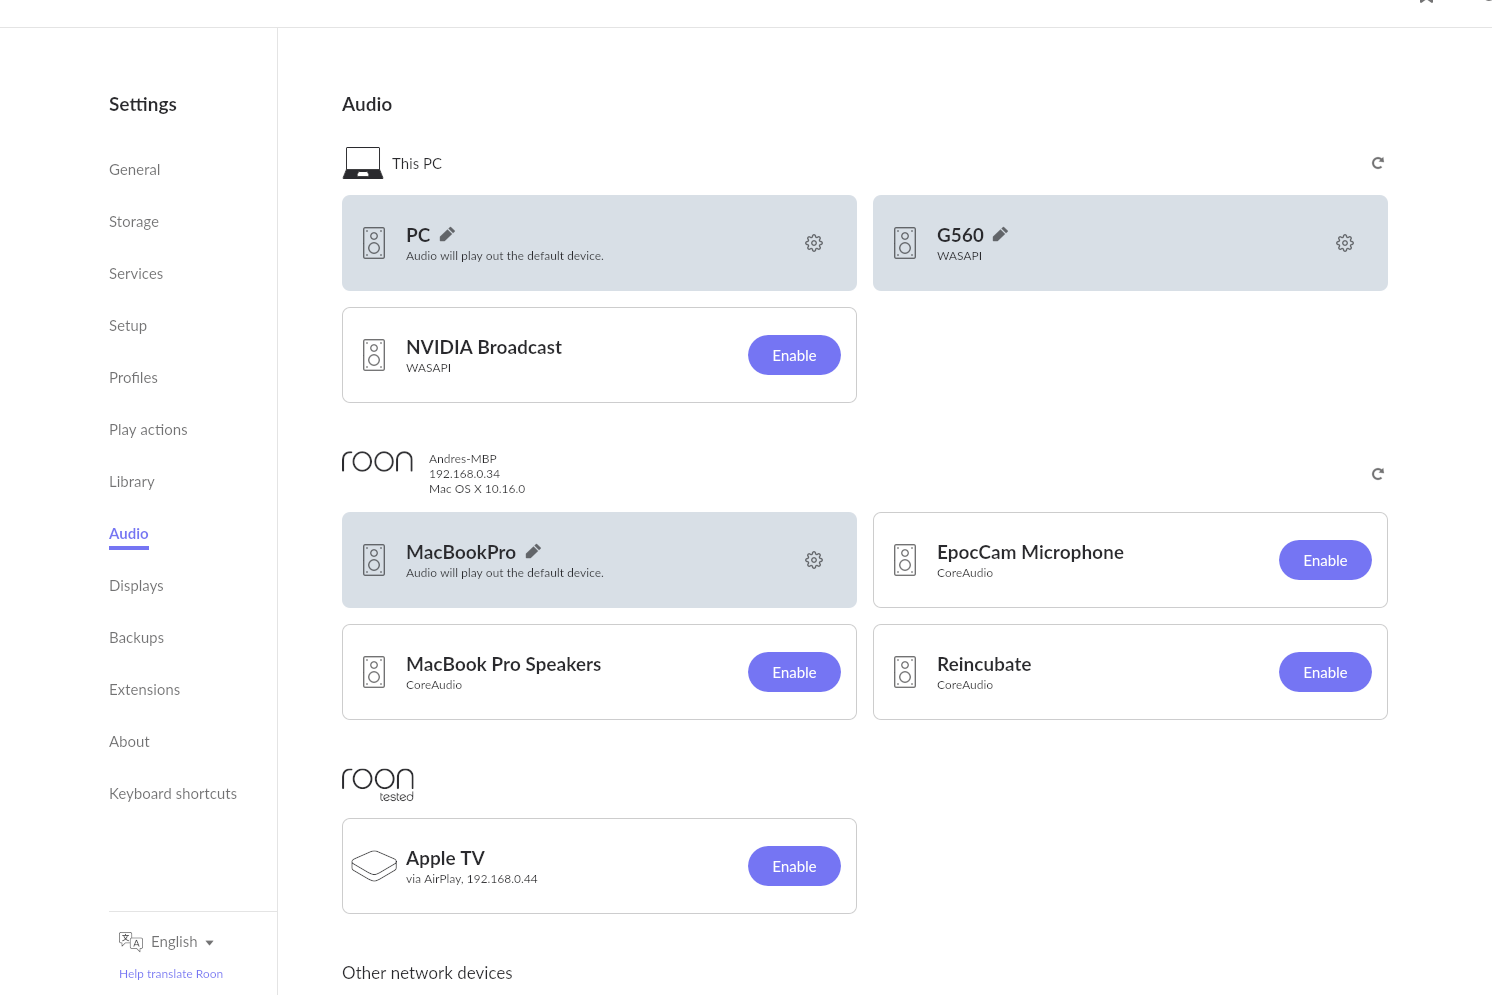Enable the Reincubate device
The width and height of the screenshot is (1492, 995).
point(1325,672)
